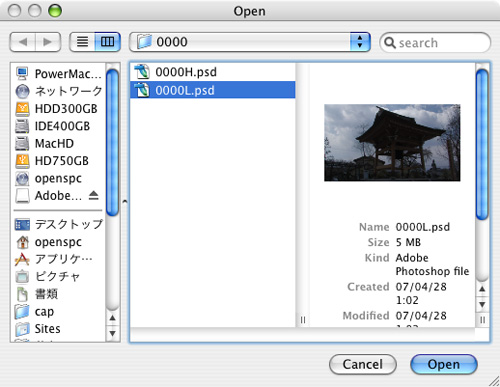Click the window resize grip corner
Image resolution: width=500 pixels, height=387 pixels.
point(494,381)
